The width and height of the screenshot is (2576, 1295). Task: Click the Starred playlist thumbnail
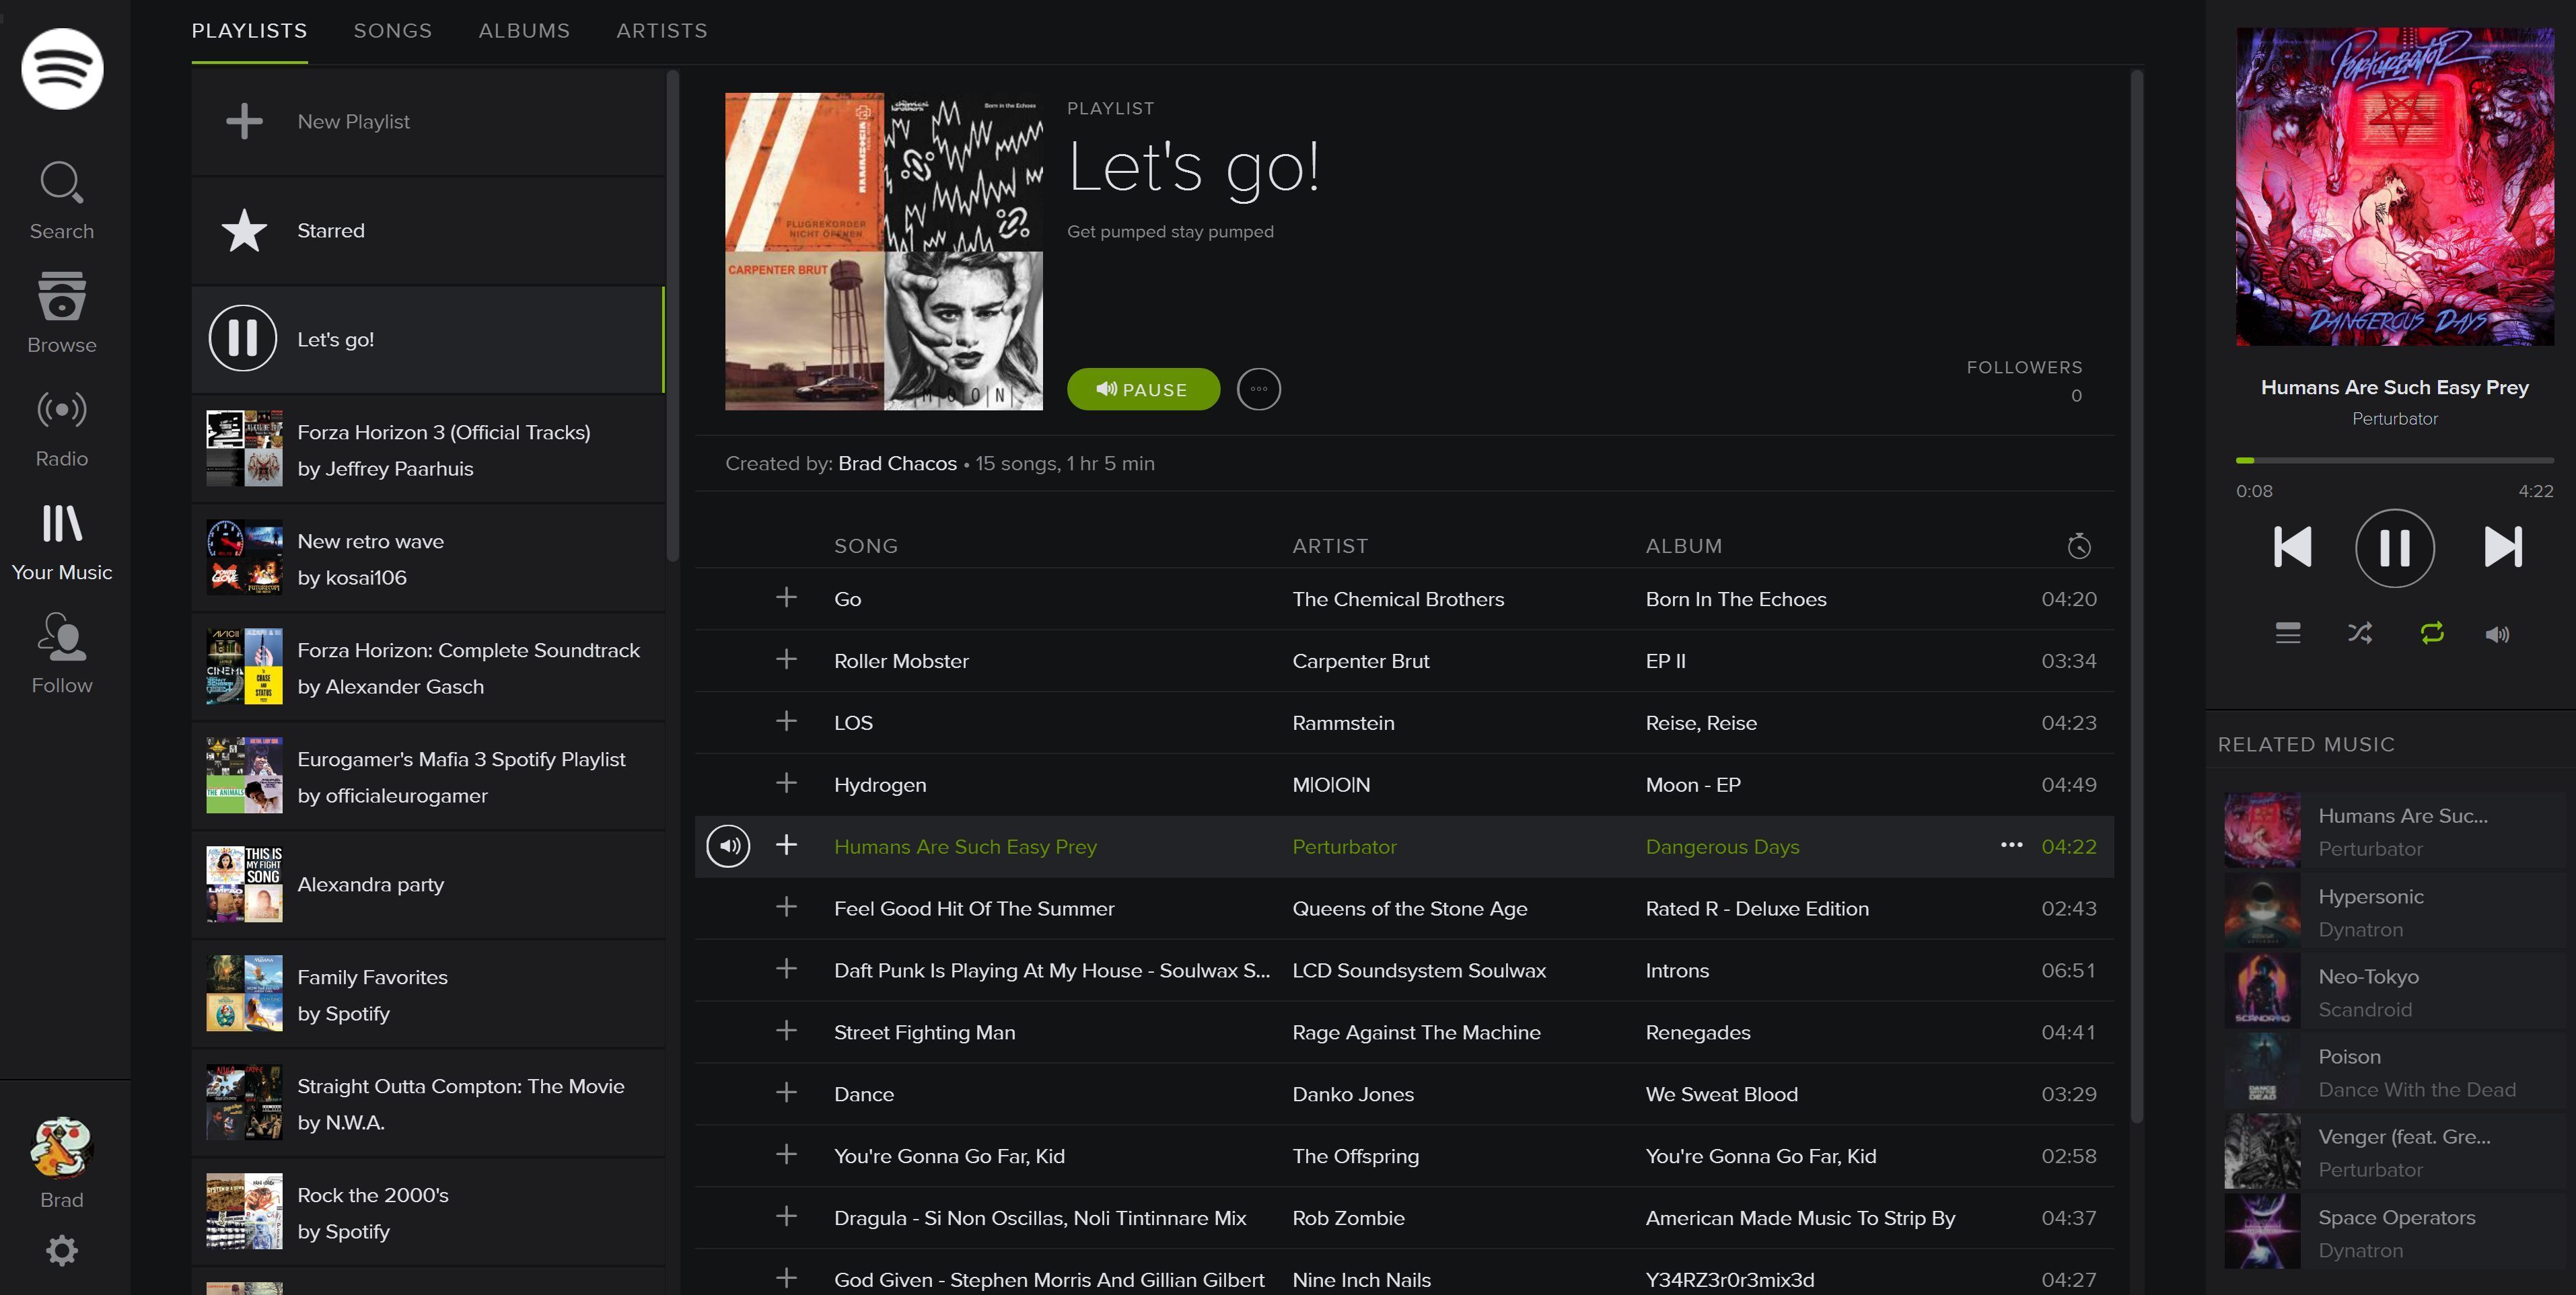(x=243, y=229)
